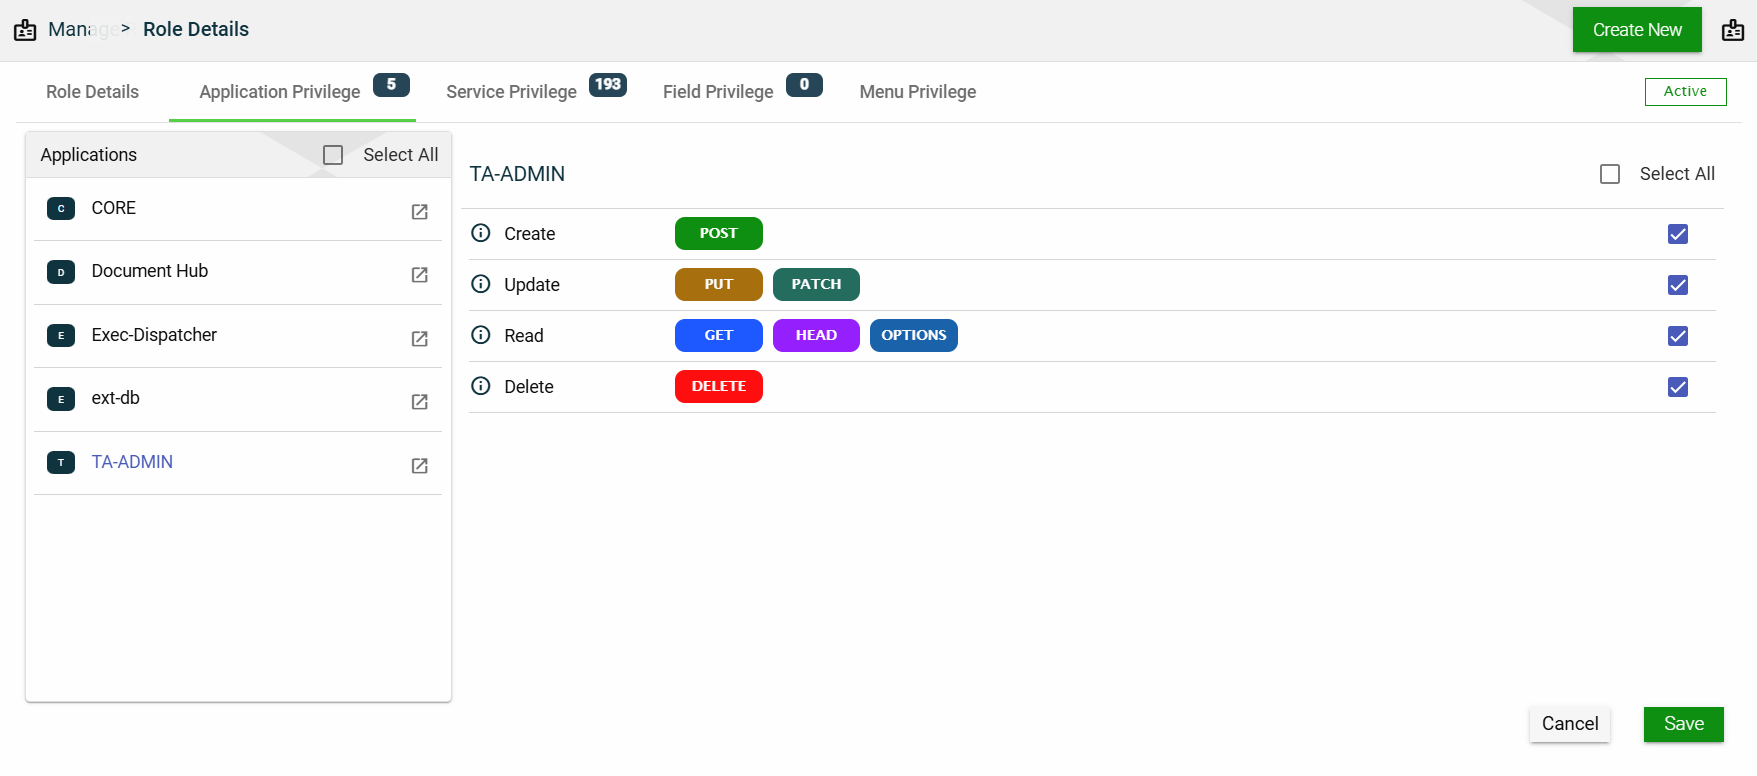Screen dimensions: 1757x776
Task: Click info icon next to Delete
Action: click(481, 386)
